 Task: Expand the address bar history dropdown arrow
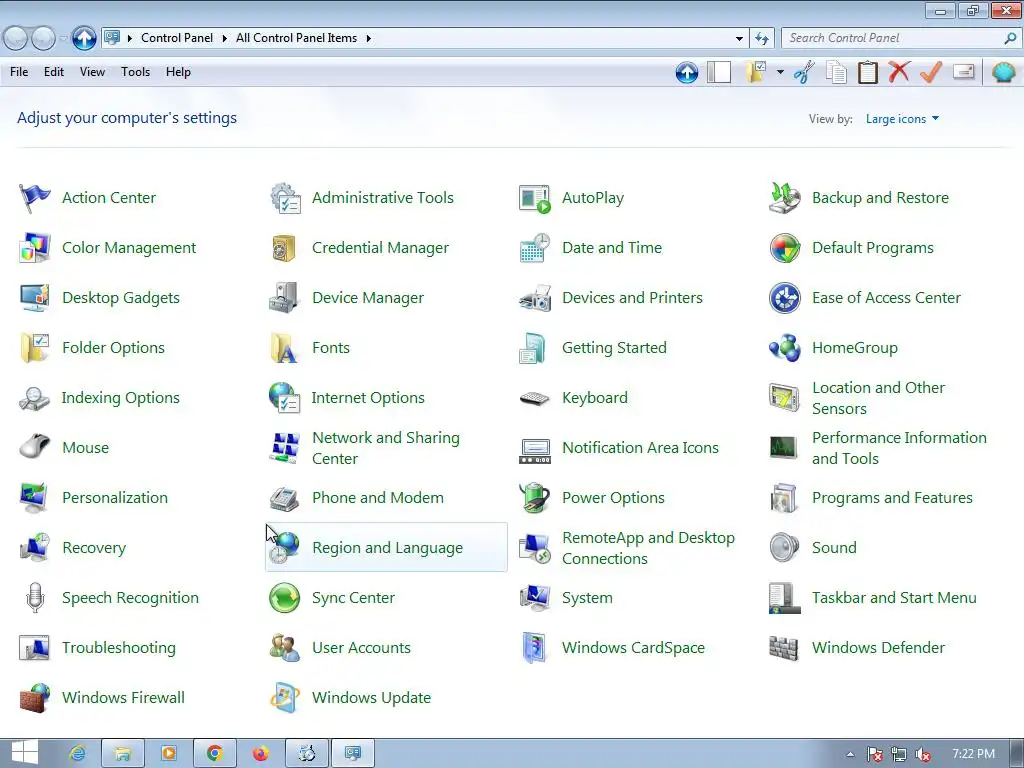pyautogui.click(x=739, y=39)
